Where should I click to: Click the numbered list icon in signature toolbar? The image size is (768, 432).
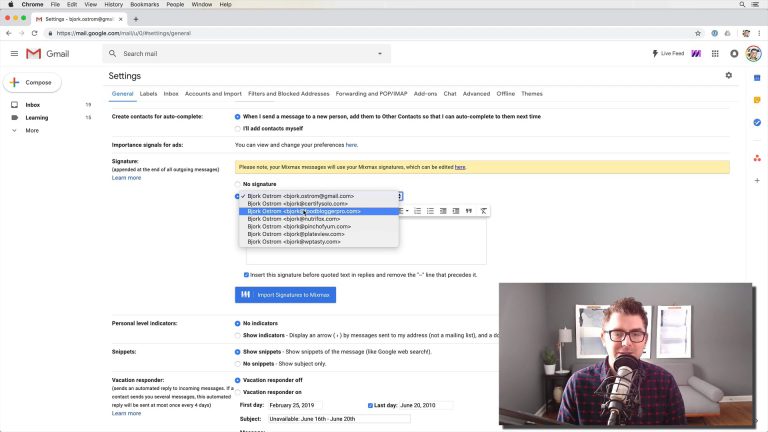(418, 211)
